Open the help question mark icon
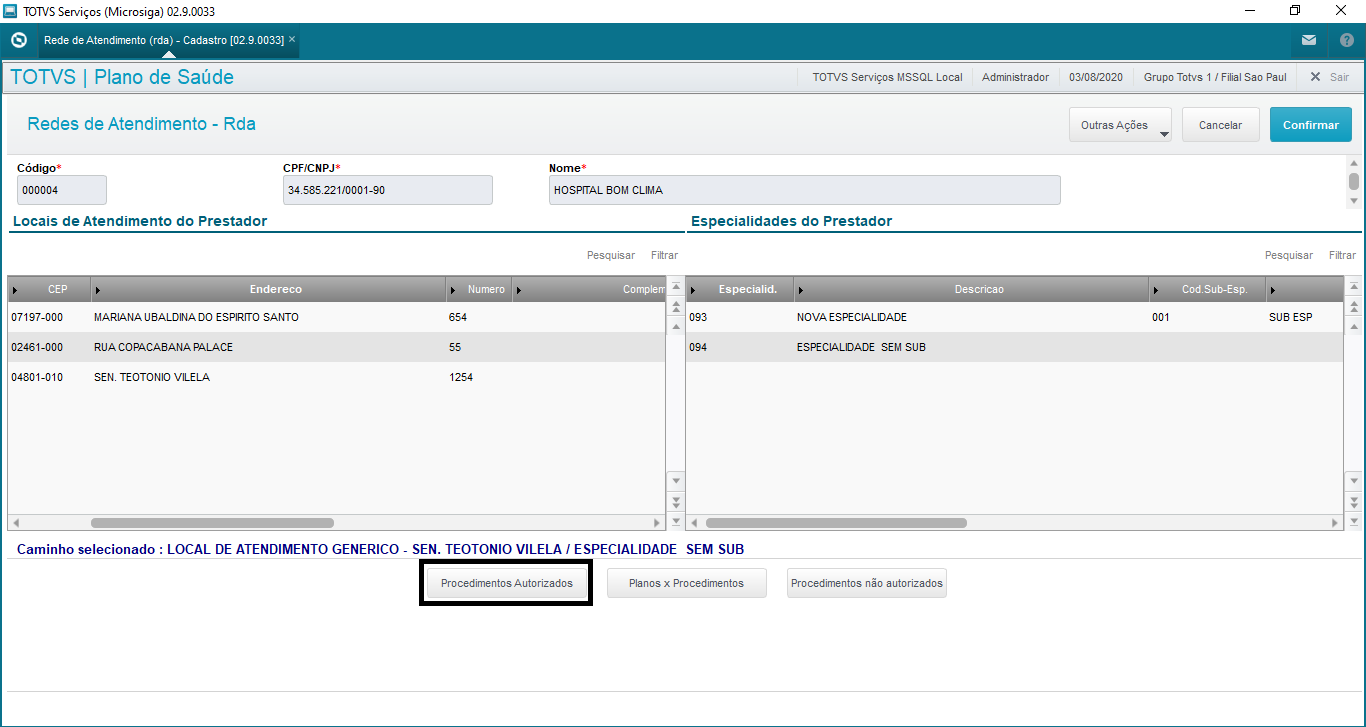The height and width of the screenshot is (727, 1366). pyautogui.click(x=1346, y=41)
